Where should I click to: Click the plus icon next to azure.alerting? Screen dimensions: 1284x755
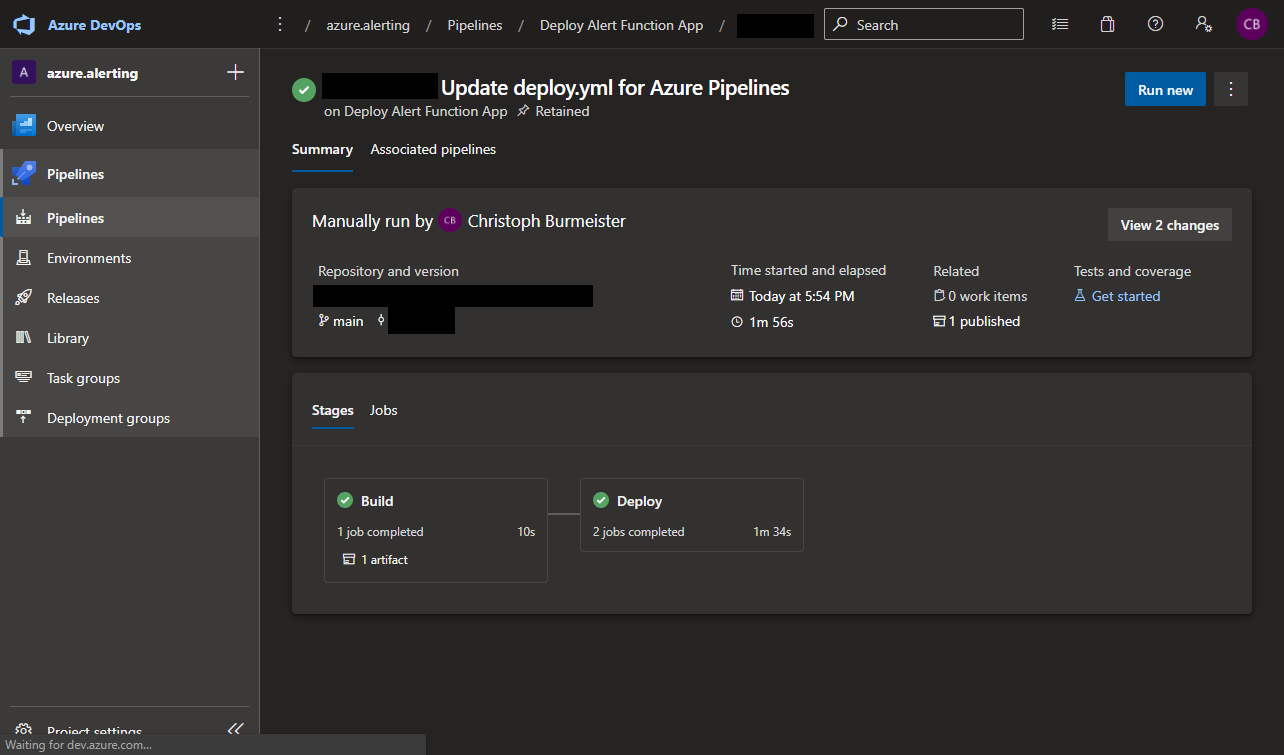pyautogui.click(x=236, y=72)
